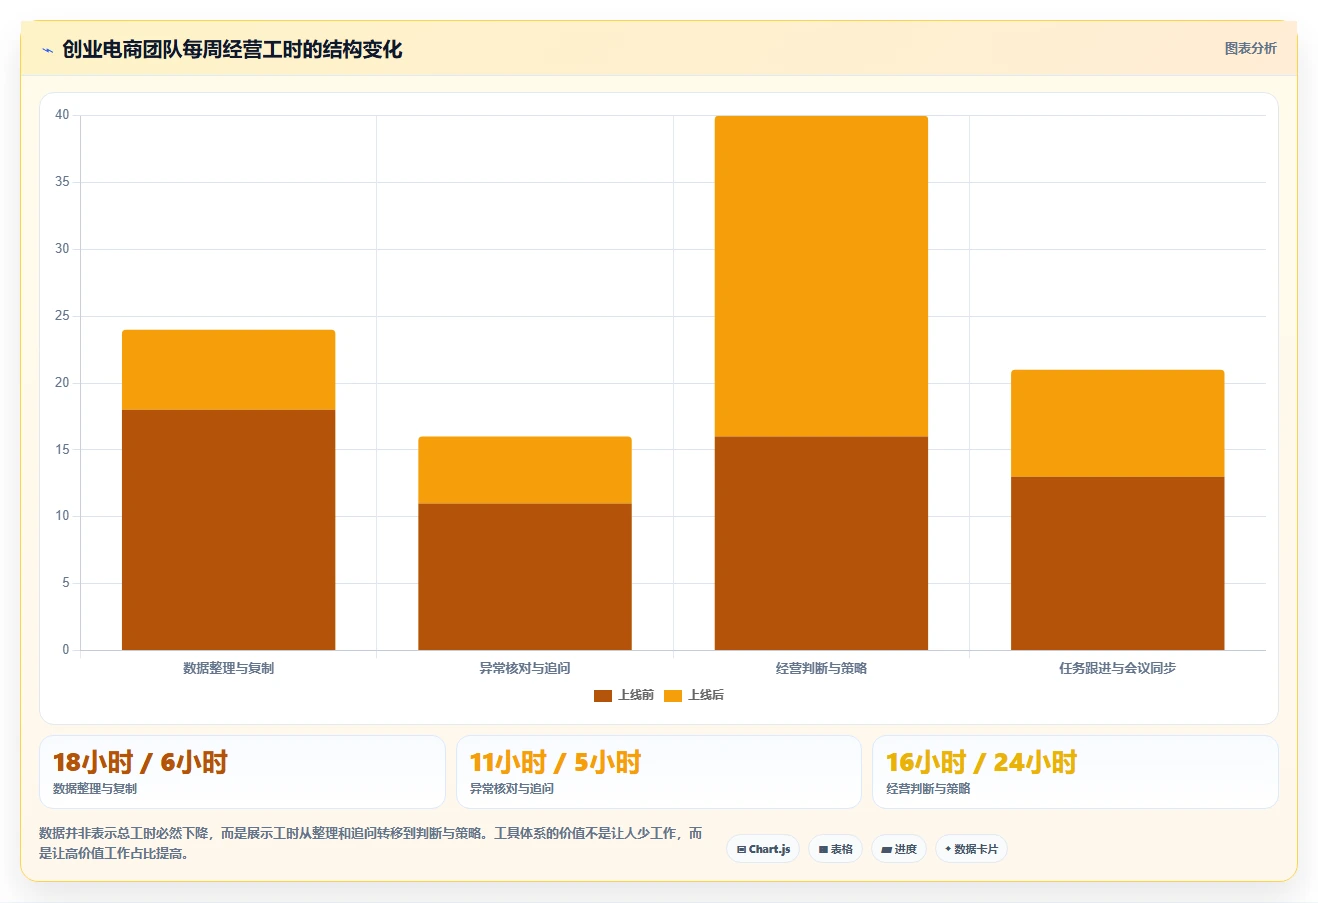This screenshot has width=1318, height=903.
Task: Click the 上线前 bar segment for 经营判断与策略
Action: pyautogui.click(x=821, y=543)
